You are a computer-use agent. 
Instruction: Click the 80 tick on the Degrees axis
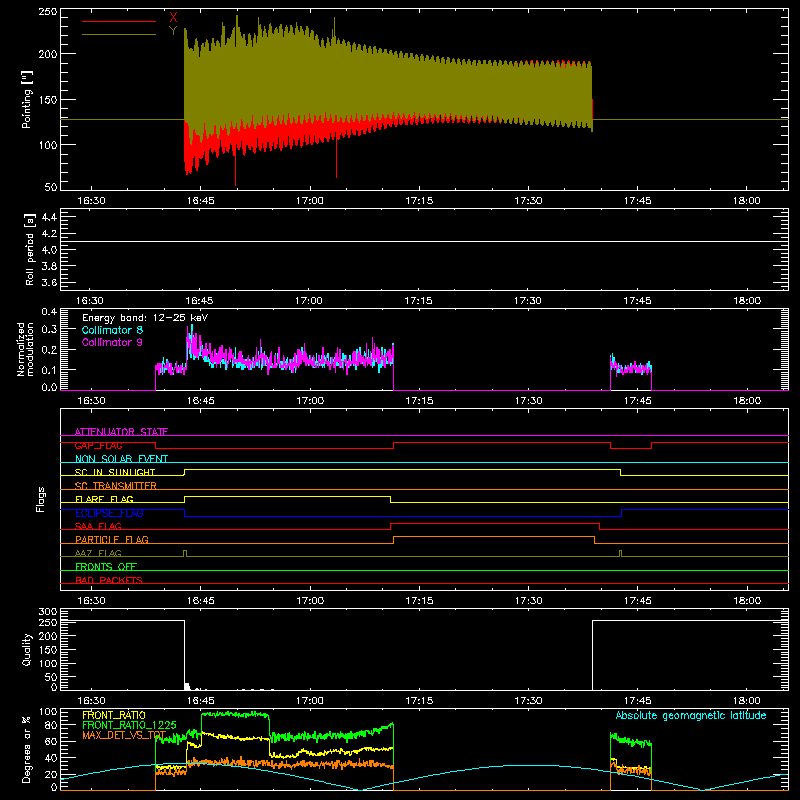click(x=51, y=724)
